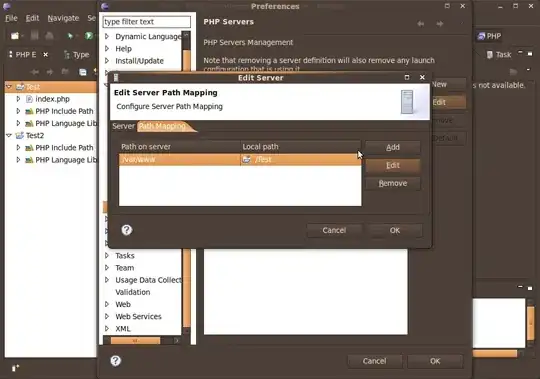This screenshot has height=379, width=540.
Task: Select Web in the preferences tree
Action: [x=123, y=304]
